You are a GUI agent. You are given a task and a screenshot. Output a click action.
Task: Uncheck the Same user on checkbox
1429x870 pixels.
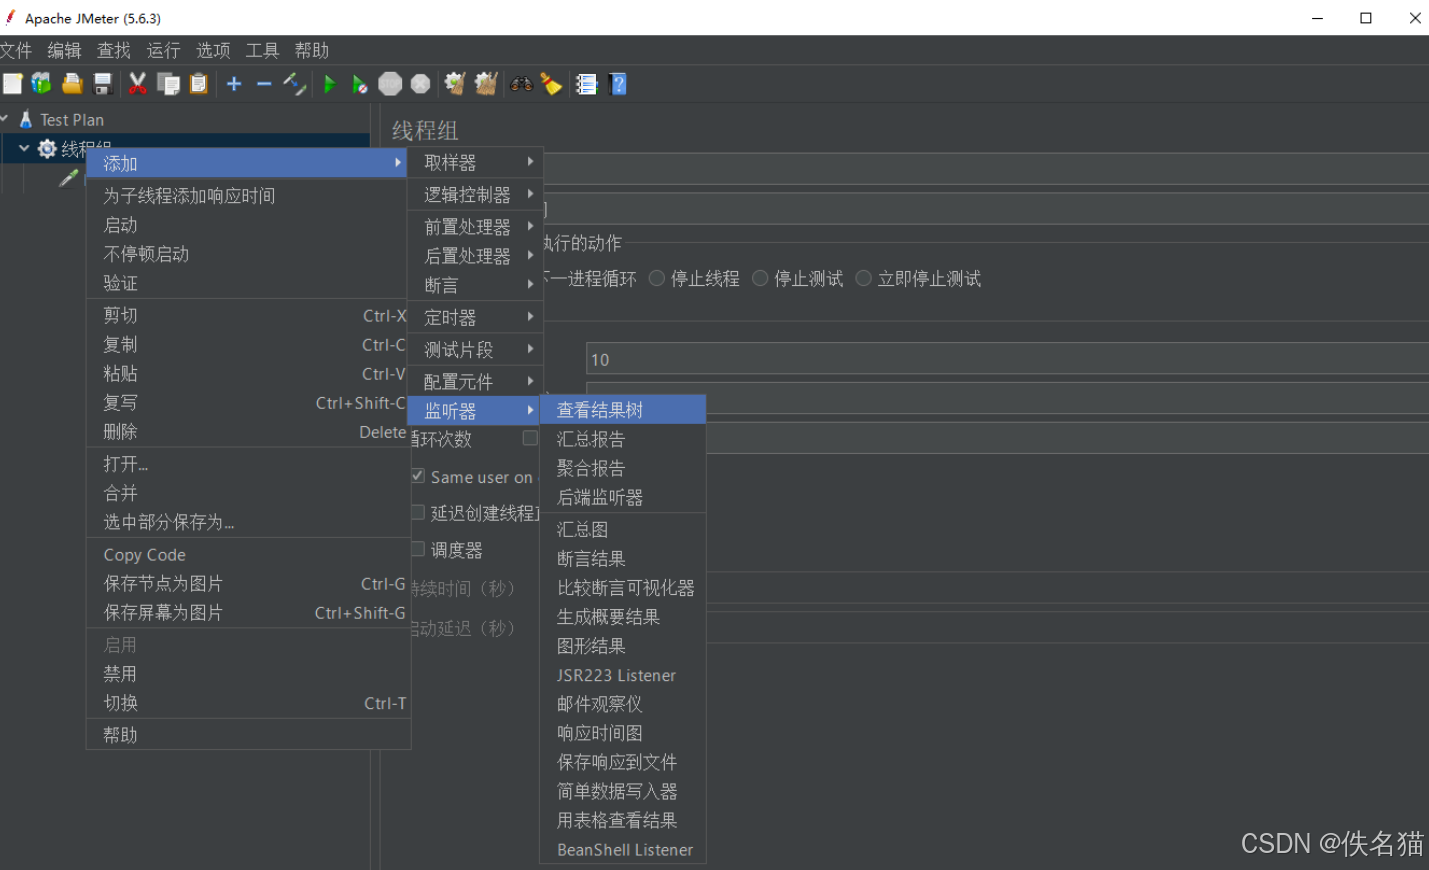point(419,476)
